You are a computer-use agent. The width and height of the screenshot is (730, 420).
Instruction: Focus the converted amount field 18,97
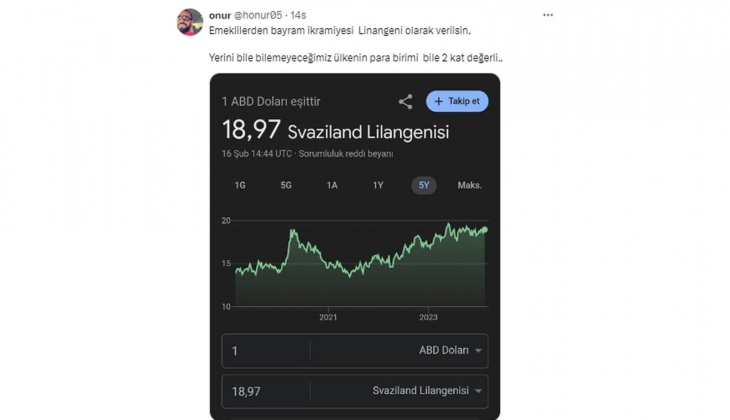pyautogui.click(x=265, y=391)
